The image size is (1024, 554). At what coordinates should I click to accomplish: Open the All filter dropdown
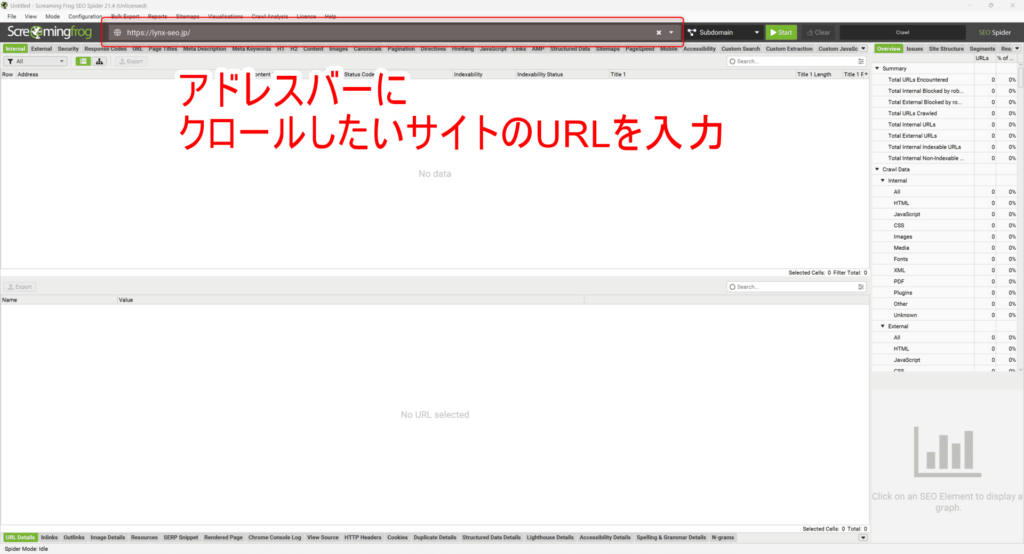pyautogui.click(x=35, y=61)
